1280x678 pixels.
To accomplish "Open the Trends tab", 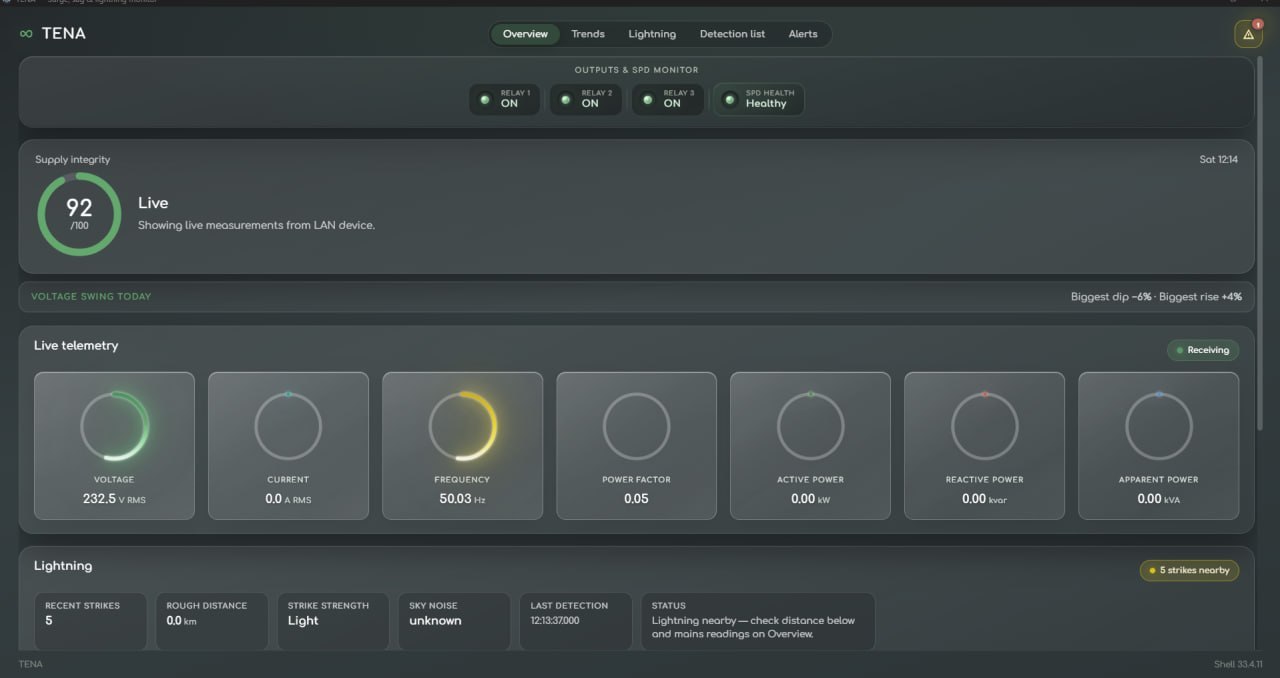I will pos(588,34).
